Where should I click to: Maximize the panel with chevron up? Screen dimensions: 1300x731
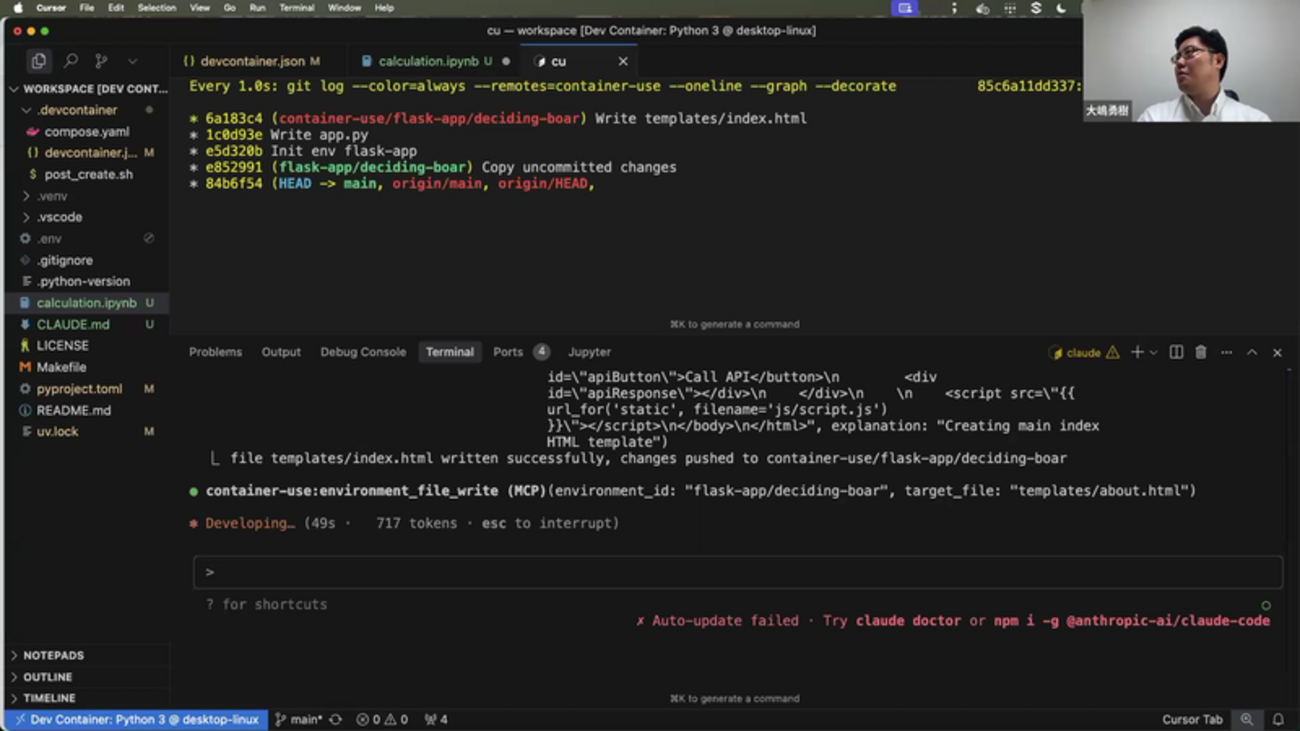1252,352
